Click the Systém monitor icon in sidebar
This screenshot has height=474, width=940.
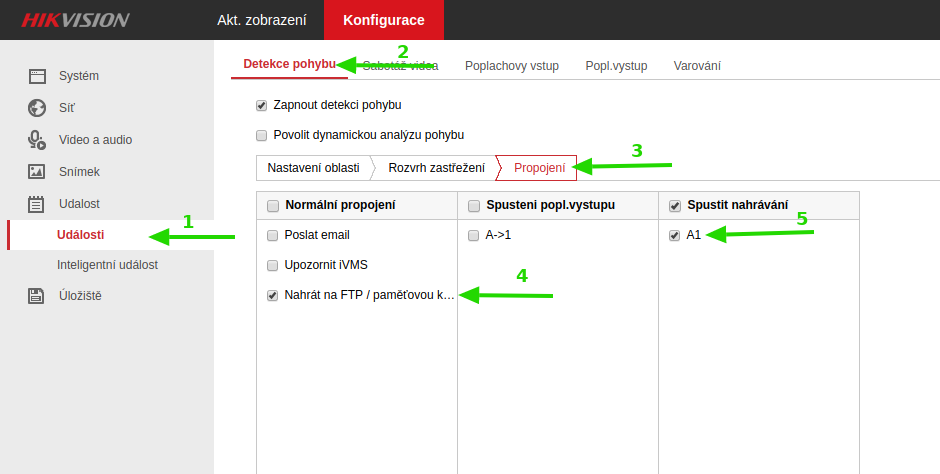point(37,76)
